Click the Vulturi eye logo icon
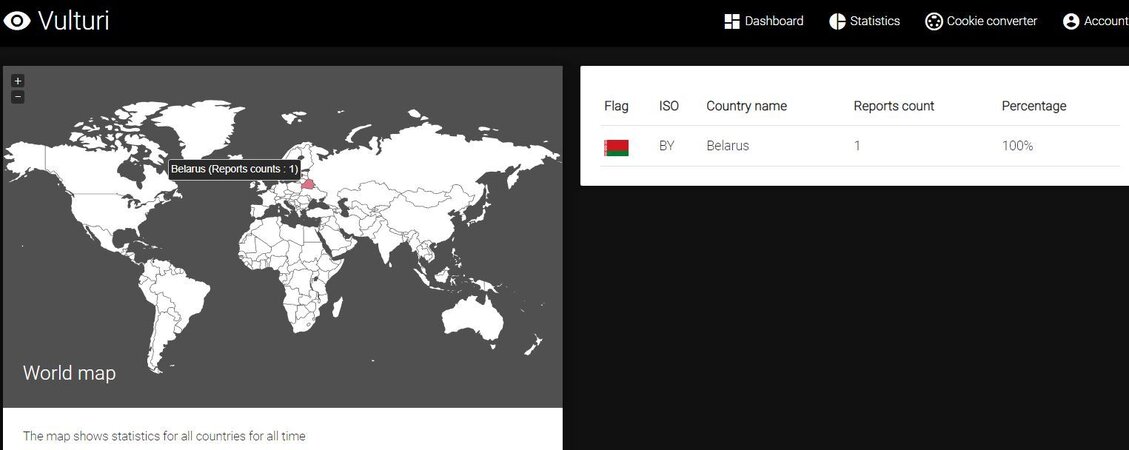1129x450 pixels. (x=17, y=21)
